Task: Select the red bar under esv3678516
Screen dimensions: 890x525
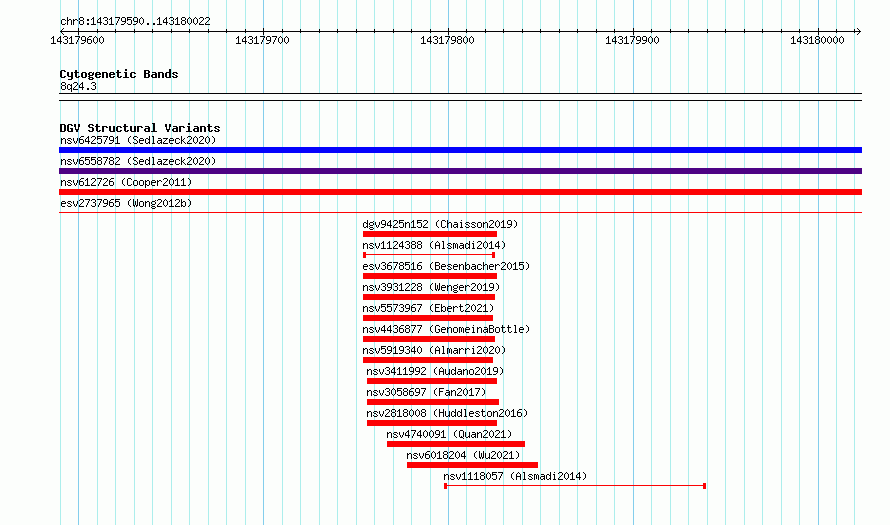Action: pyautogui.click(x=430, y=276)
